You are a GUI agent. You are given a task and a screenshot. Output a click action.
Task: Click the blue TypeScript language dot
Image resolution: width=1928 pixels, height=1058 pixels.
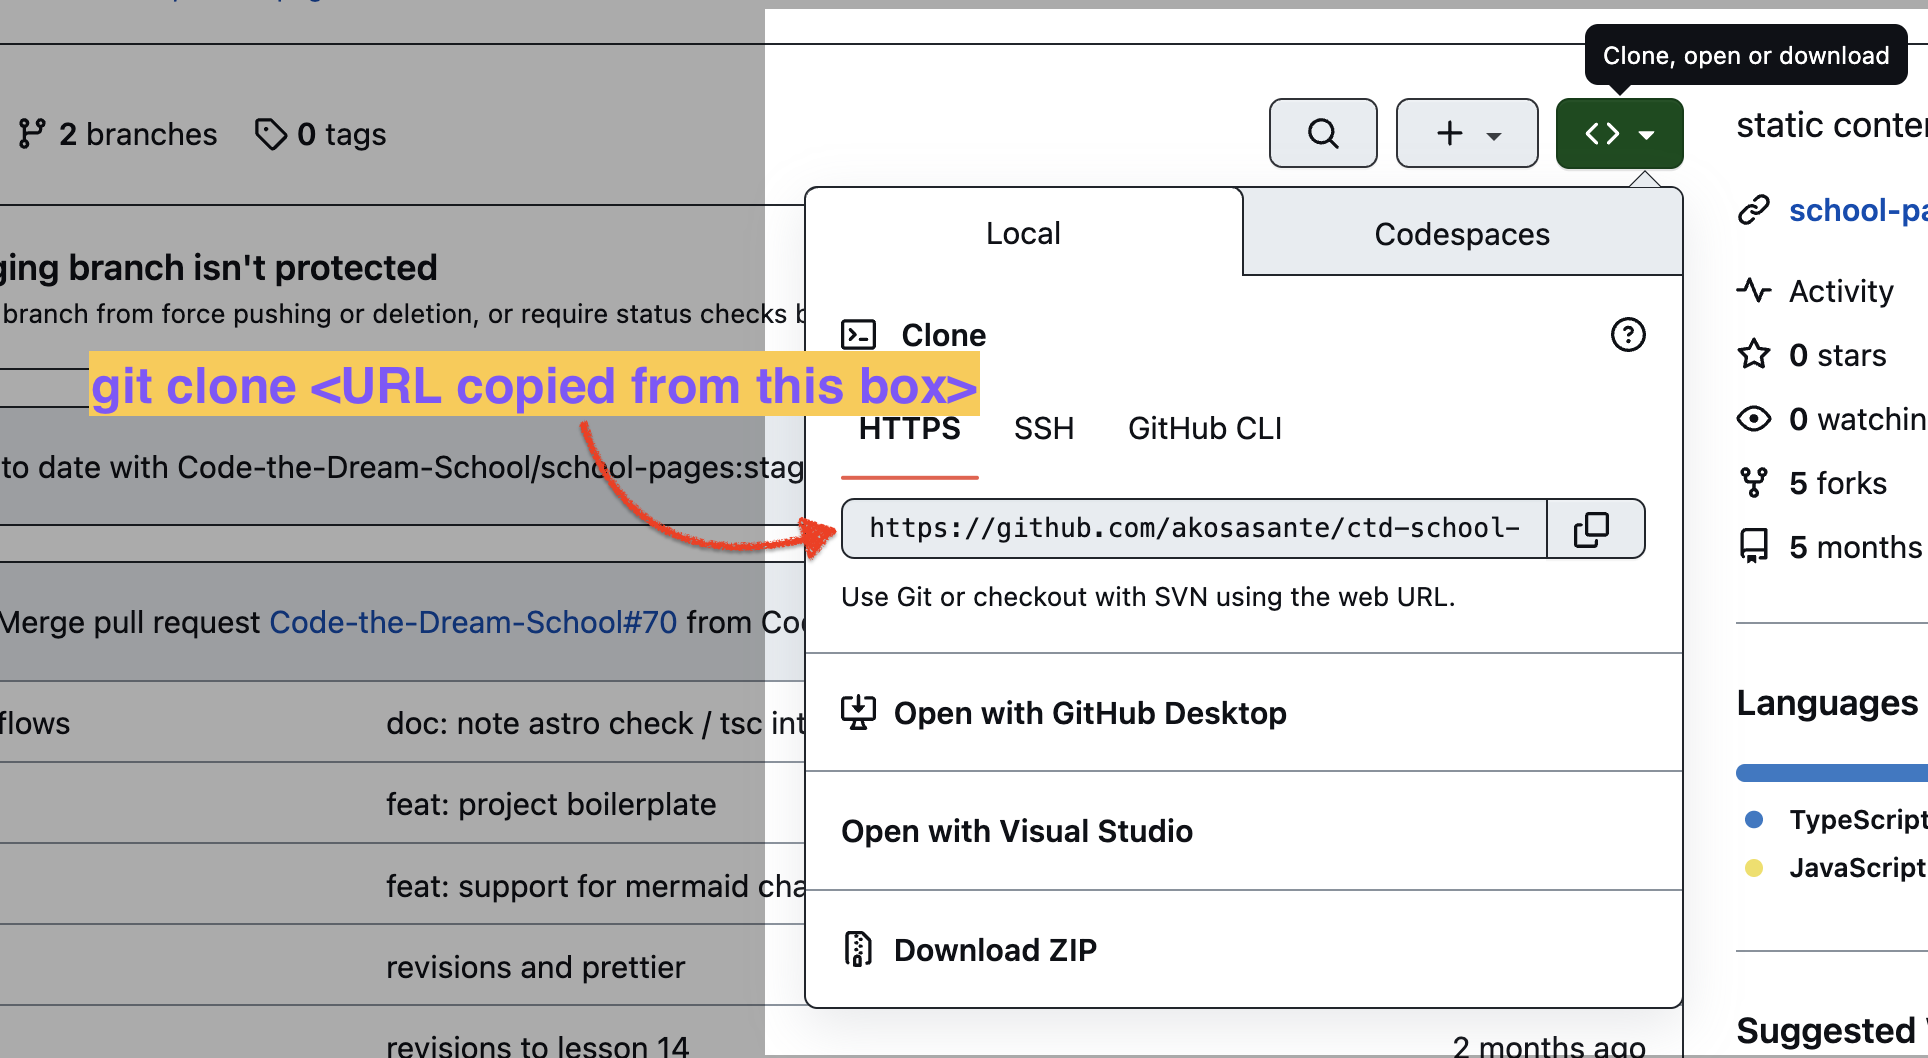point(1753,819)
